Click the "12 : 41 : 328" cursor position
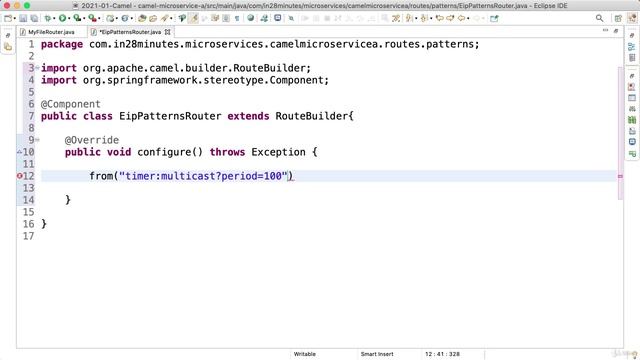640x360 pixels. (x=442, y=354)
